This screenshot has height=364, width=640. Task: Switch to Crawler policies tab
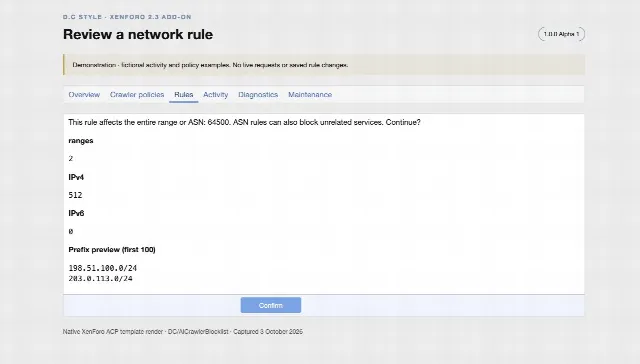(x=137, y=95)
